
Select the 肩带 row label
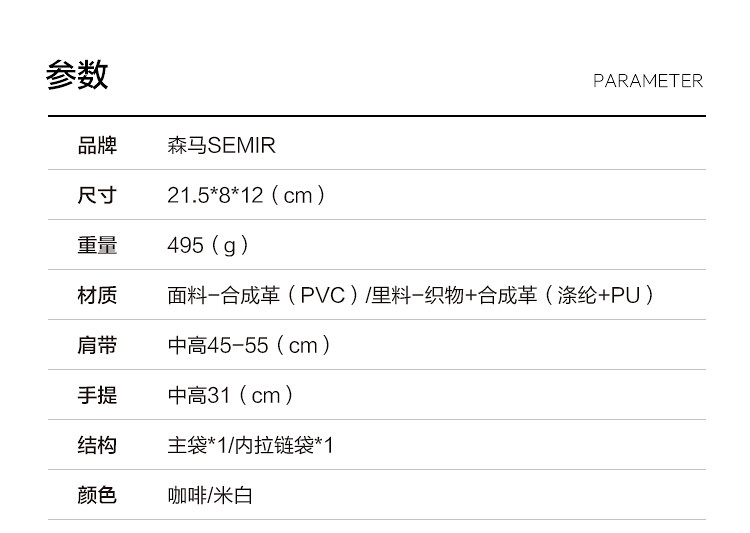97,345
